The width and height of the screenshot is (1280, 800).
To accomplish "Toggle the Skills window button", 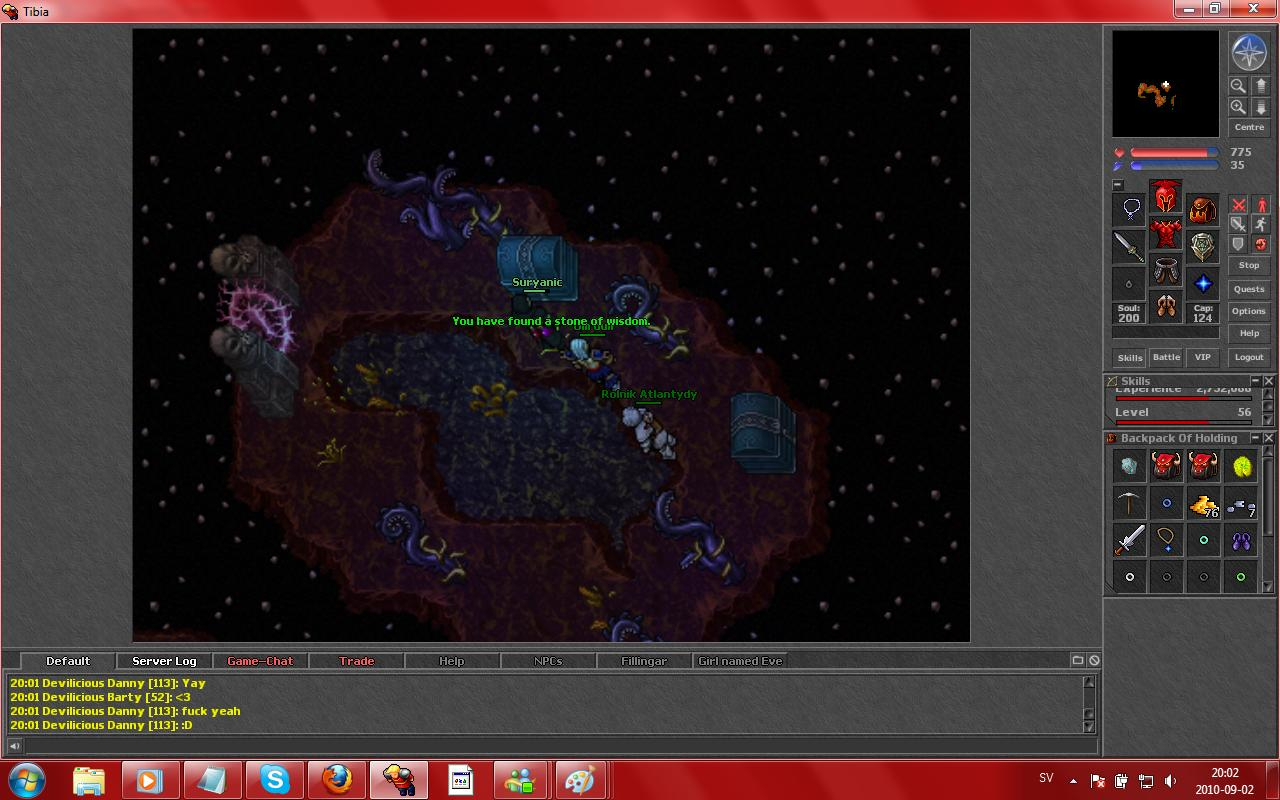I will click(1130, 357).
